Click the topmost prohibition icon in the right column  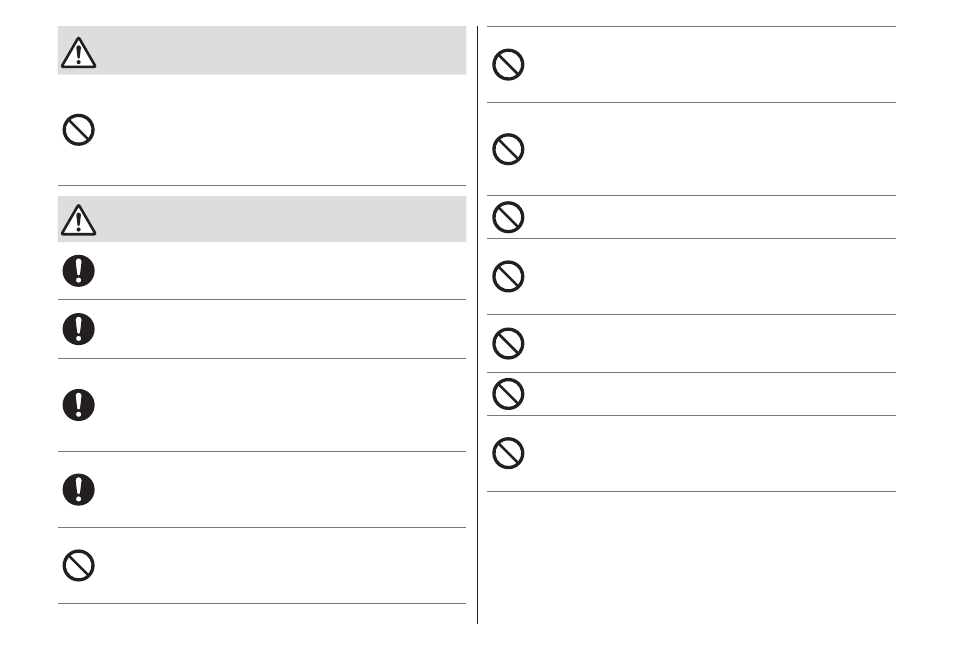coord(508,64)
